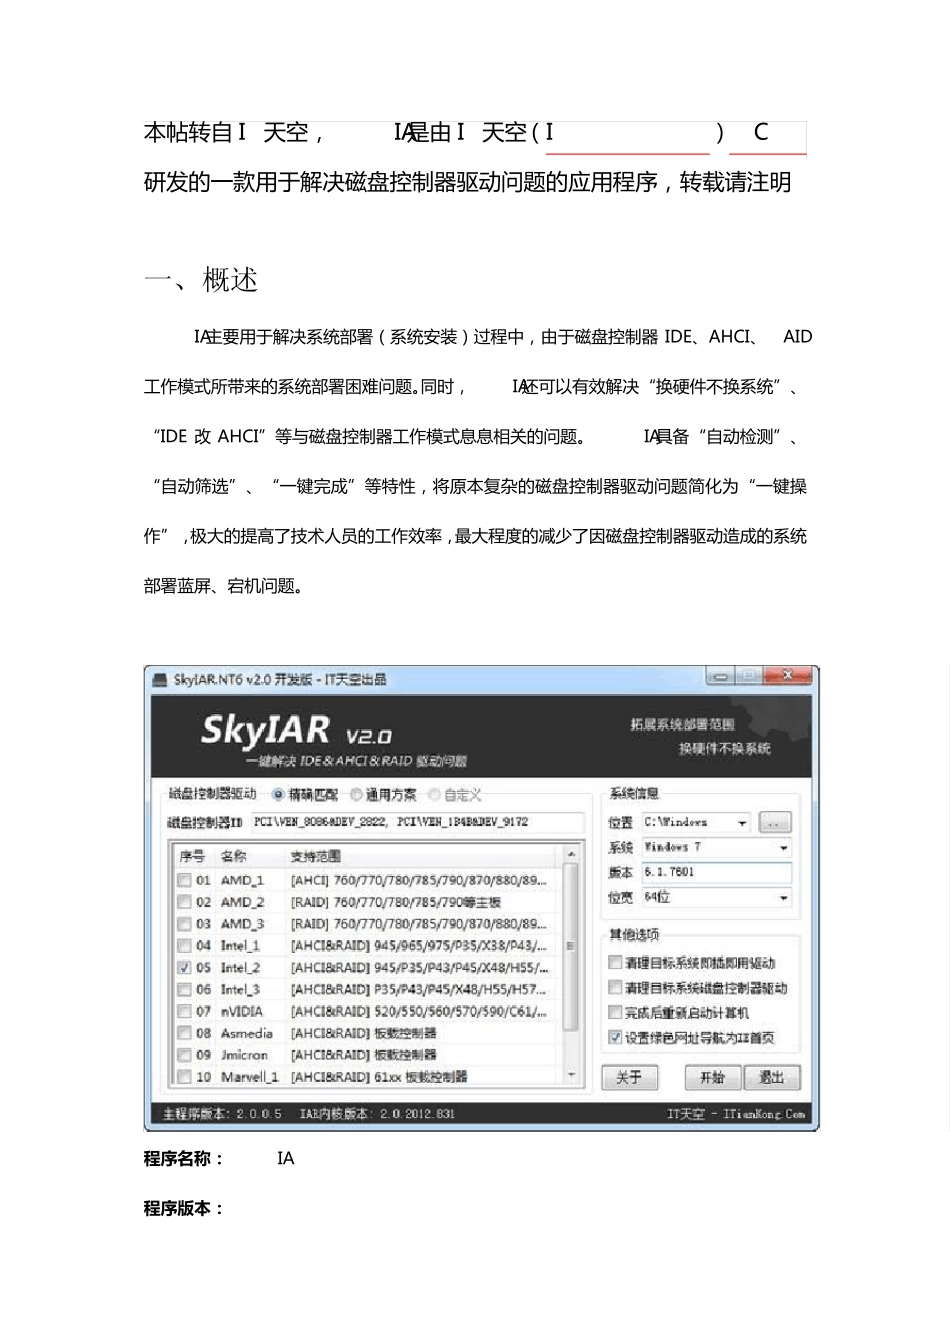This screenshot has height=1344, width=950.
Task: Click the Asmedia name cell
Action: point(247,1034)
